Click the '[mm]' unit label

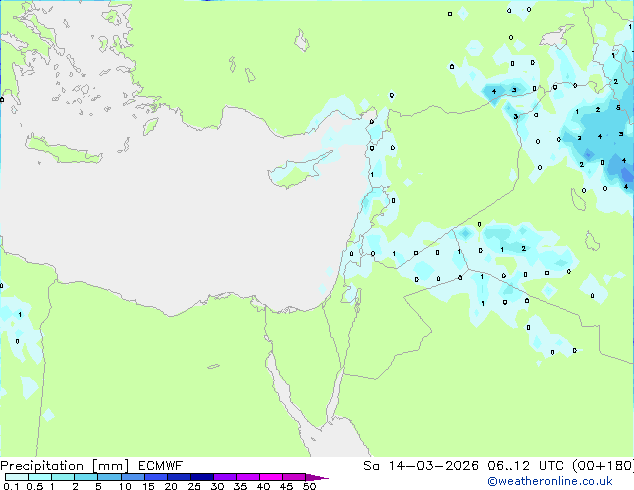point(110,466)
